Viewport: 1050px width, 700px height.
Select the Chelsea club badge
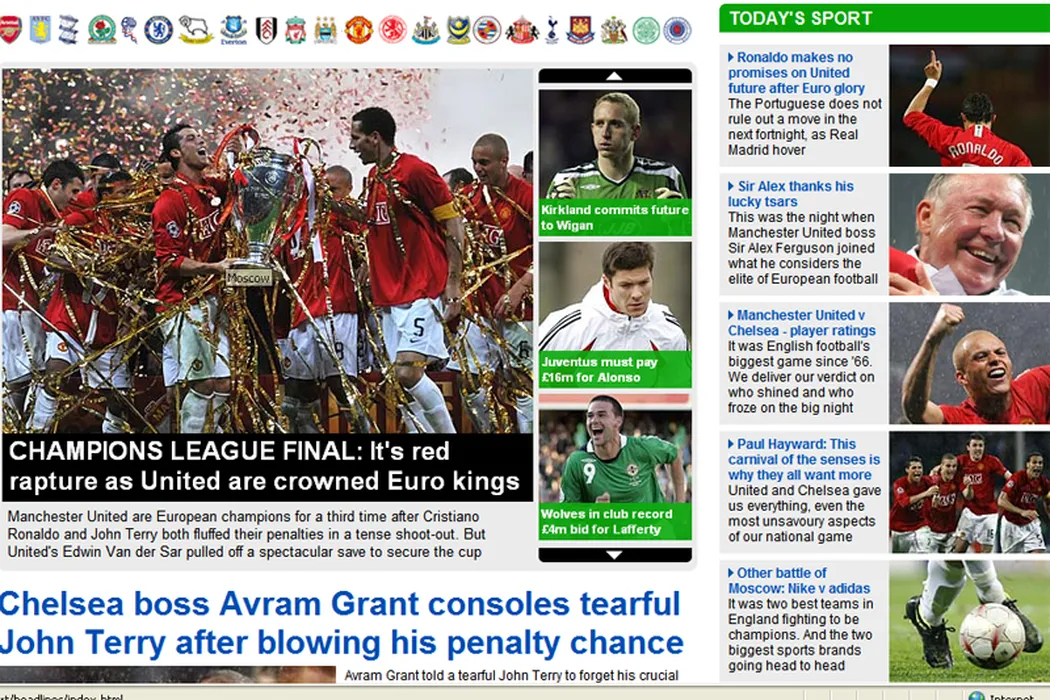(x=159, y=30)
